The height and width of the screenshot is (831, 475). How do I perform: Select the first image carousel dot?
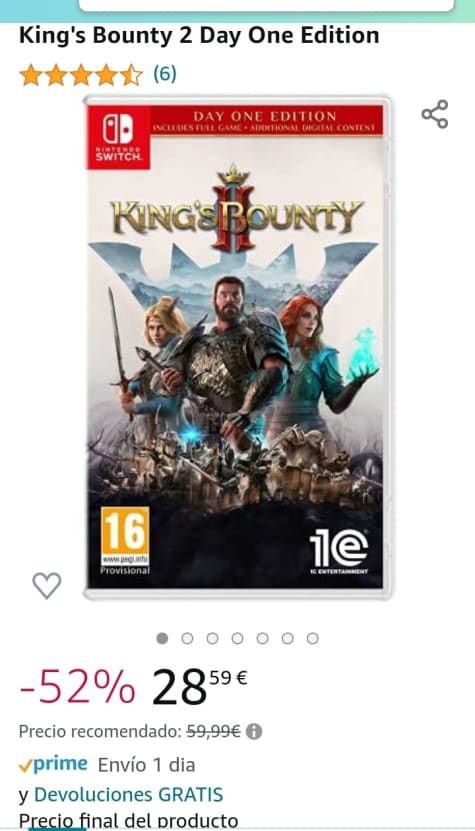point(162,638)
